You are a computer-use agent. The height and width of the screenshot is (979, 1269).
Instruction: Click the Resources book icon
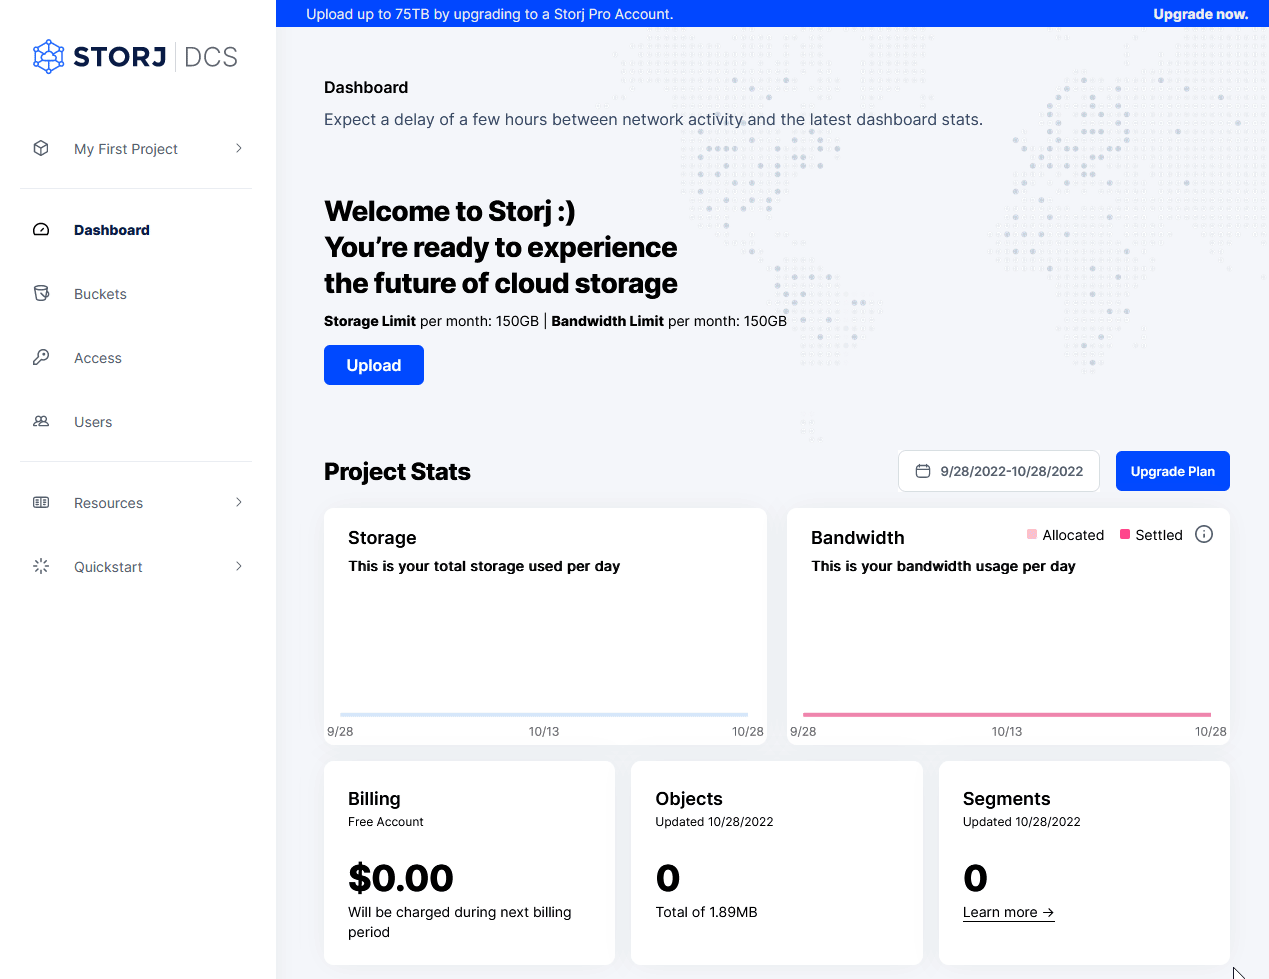[x=41, y=502]
